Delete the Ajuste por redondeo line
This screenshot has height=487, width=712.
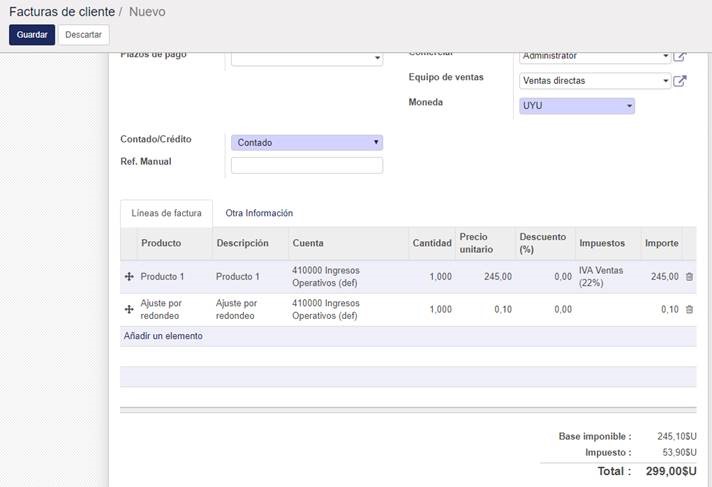[x=689, y=309]
